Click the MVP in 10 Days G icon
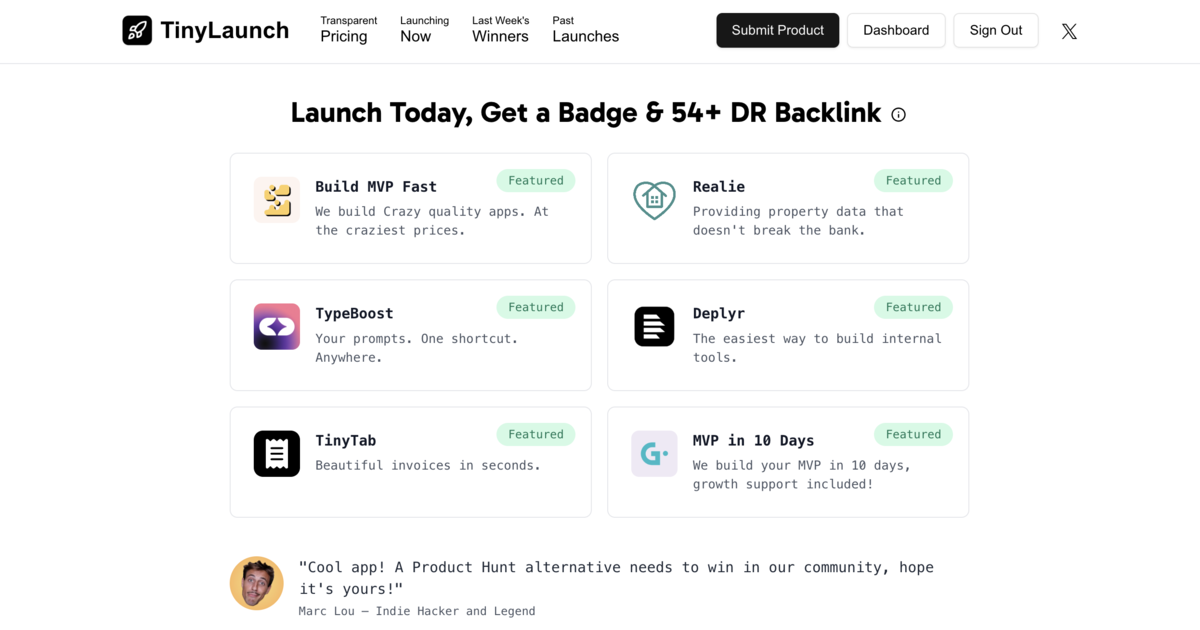Viewport: 1200px width, 630px height. click(x=654, y=454)
